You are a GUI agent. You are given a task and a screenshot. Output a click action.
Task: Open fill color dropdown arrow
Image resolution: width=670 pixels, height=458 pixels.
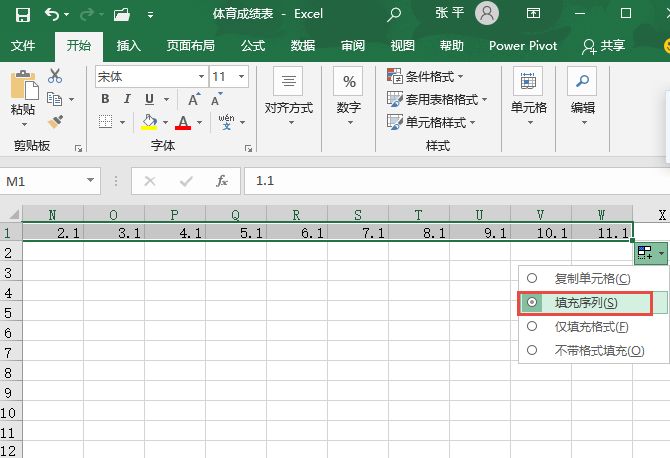[165, 123]
